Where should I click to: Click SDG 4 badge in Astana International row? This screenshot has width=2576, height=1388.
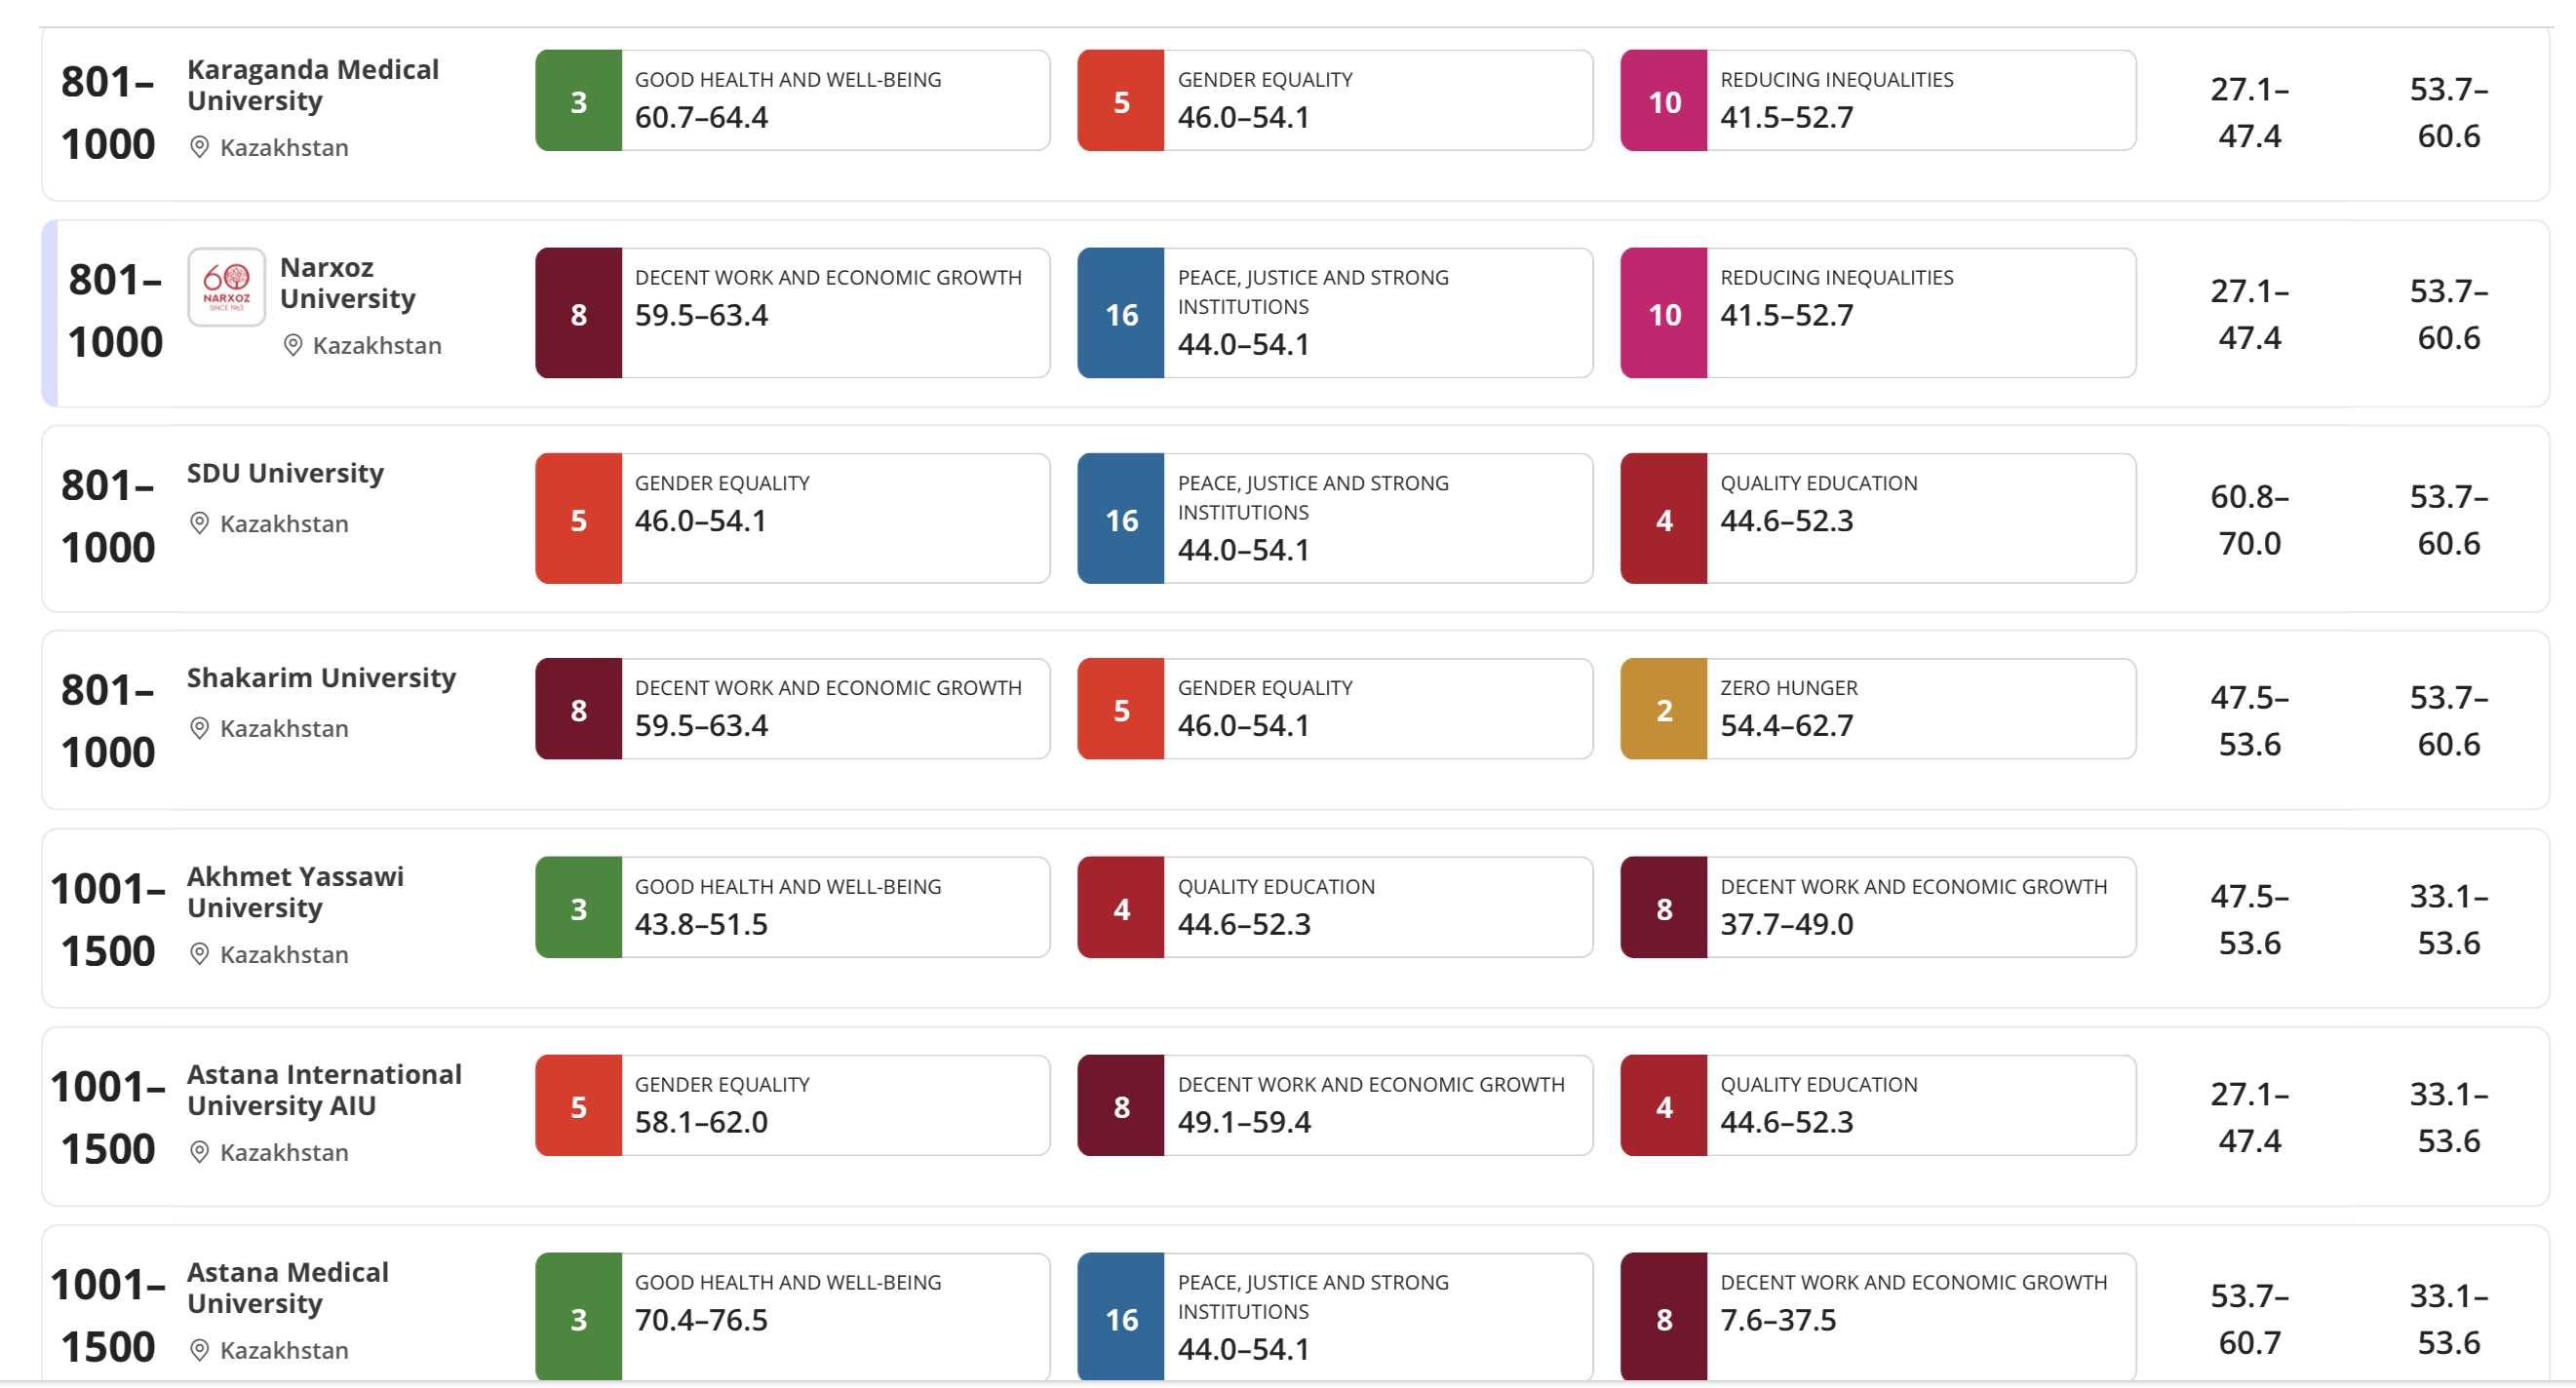point(1664,1106)
